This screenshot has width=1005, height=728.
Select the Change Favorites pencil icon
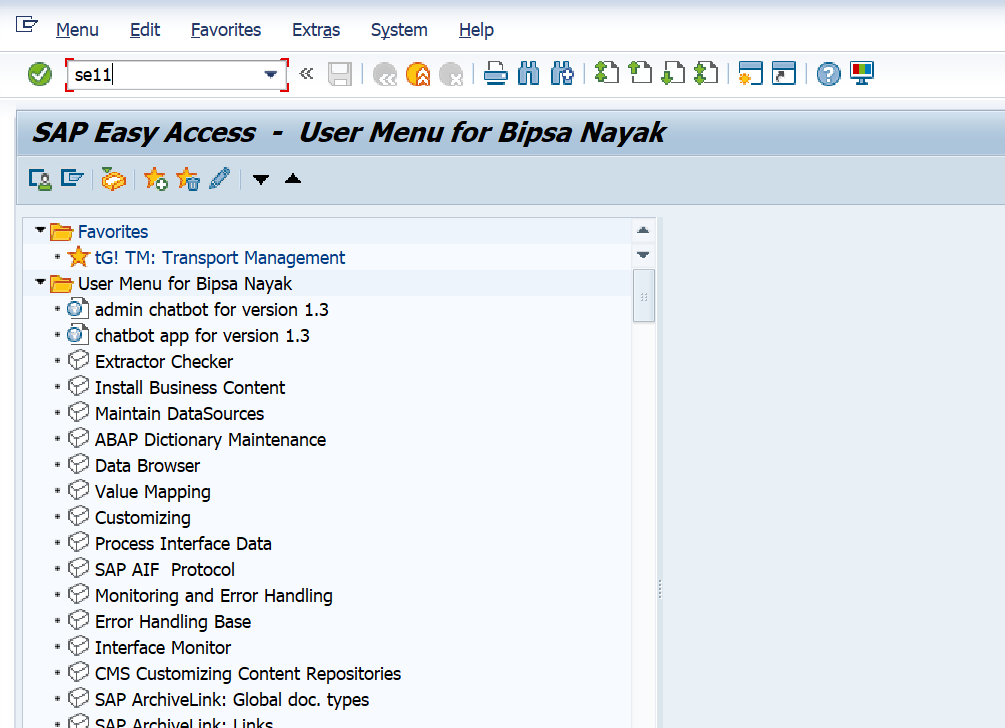[x=219, y=179]
